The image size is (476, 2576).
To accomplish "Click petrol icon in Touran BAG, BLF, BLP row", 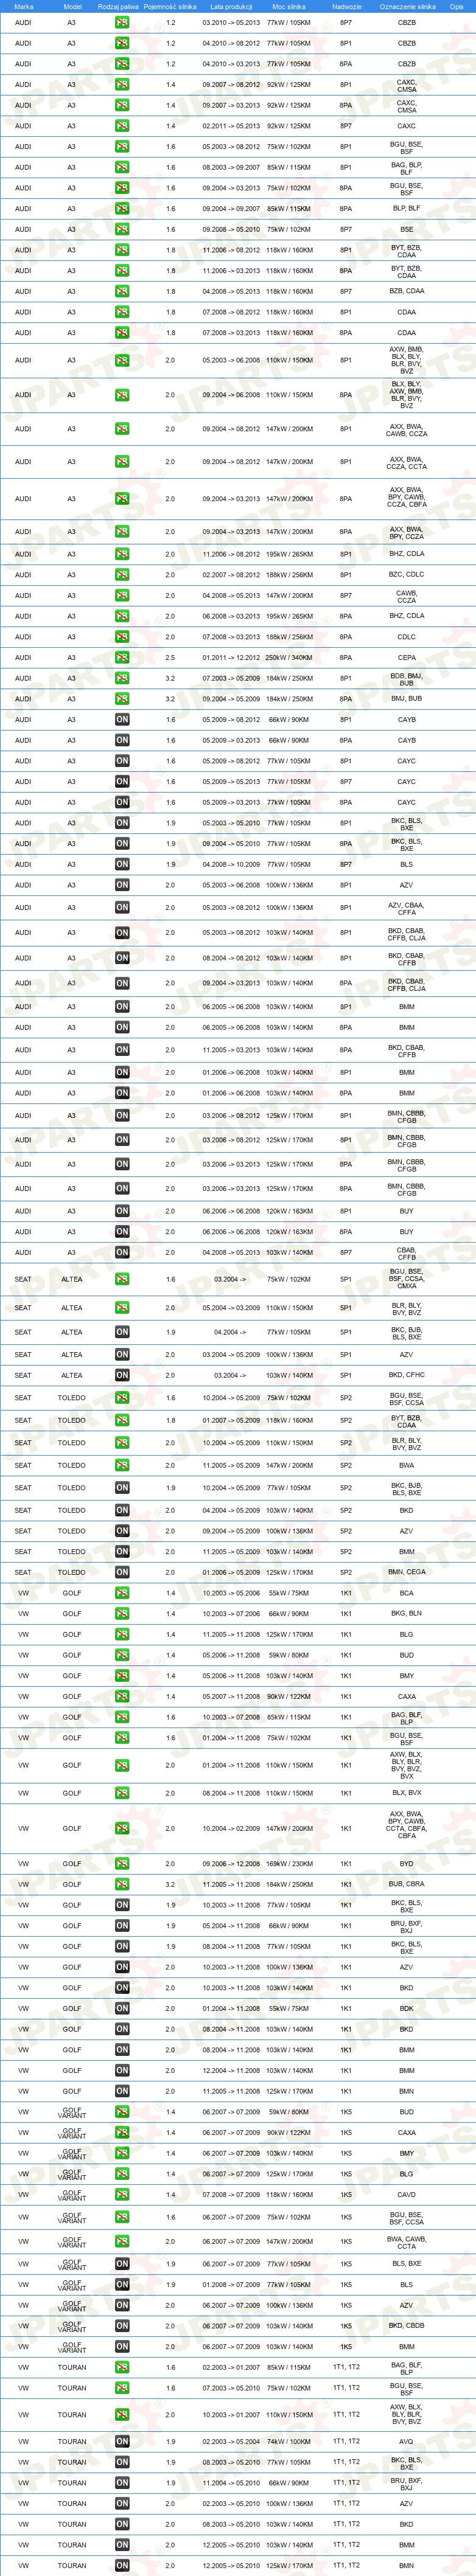I will coord(122,2367).
